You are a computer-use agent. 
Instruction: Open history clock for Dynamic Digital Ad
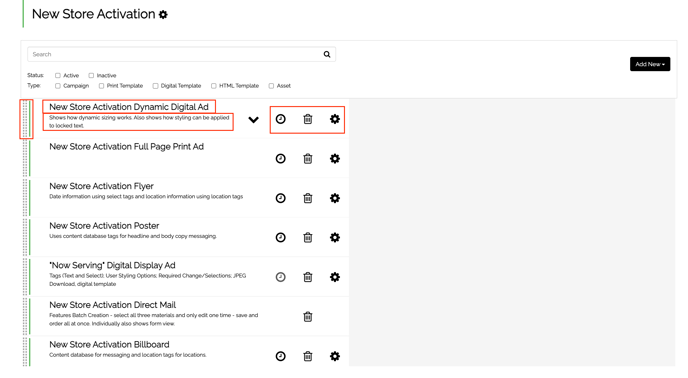tap(280, 119)
